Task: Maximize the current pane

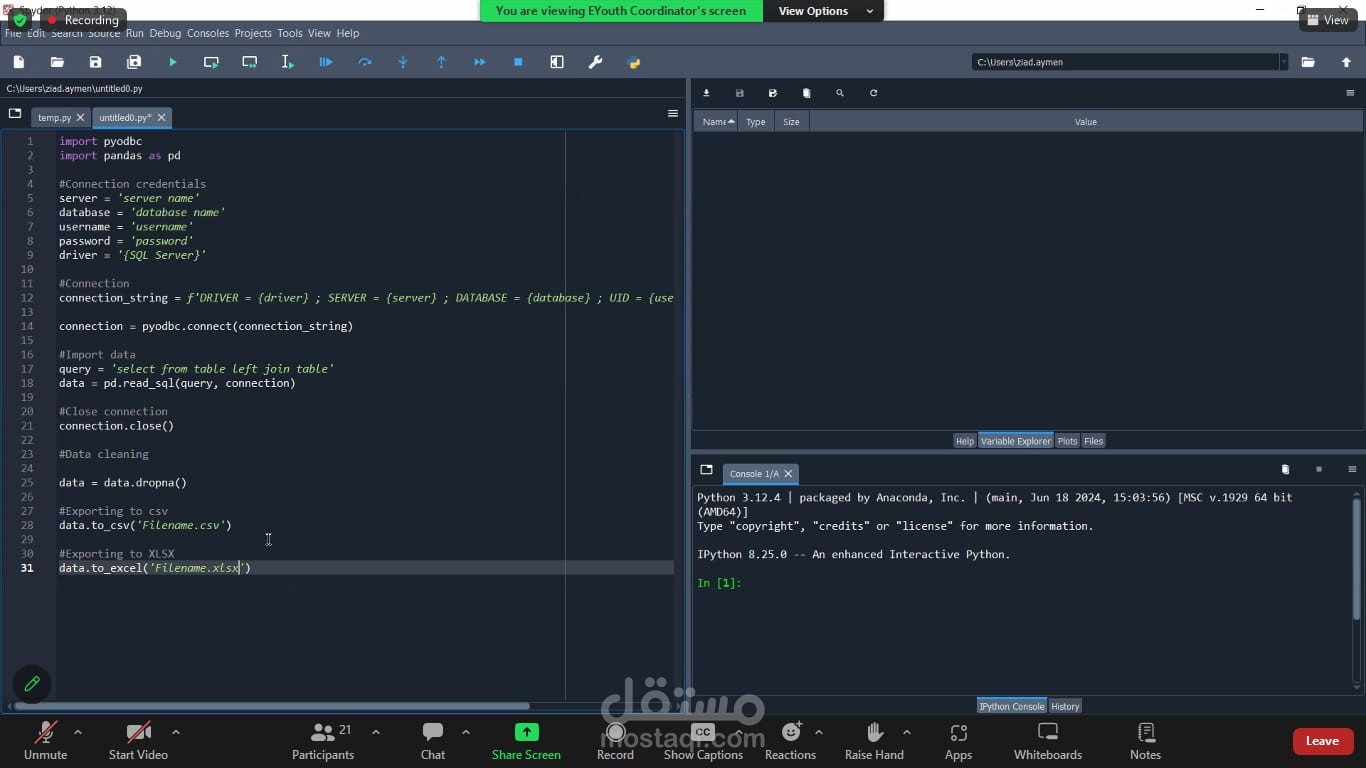Action: (557, 62)
